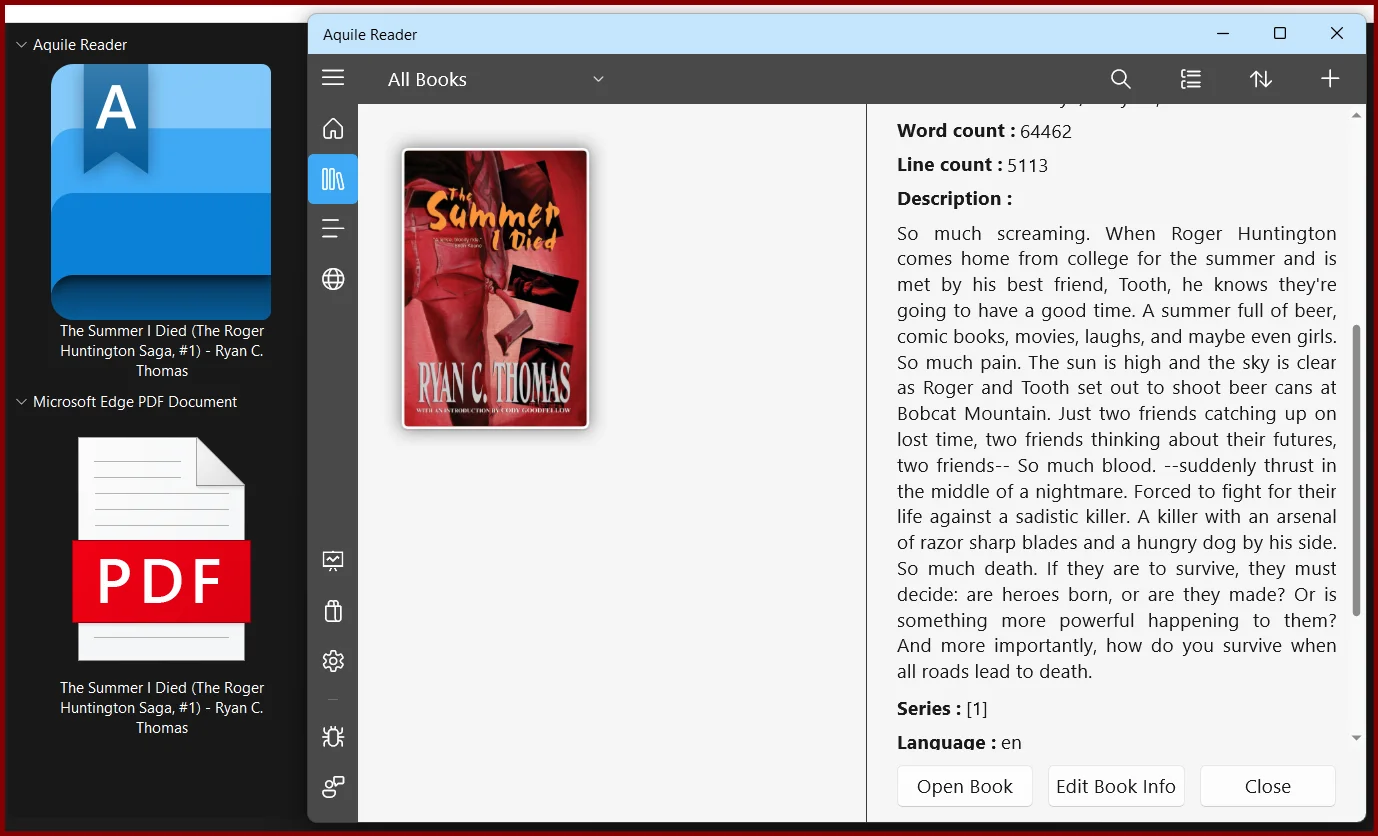
Task: Maximize the Aquile Reader window
Action: coord(1280,33)
